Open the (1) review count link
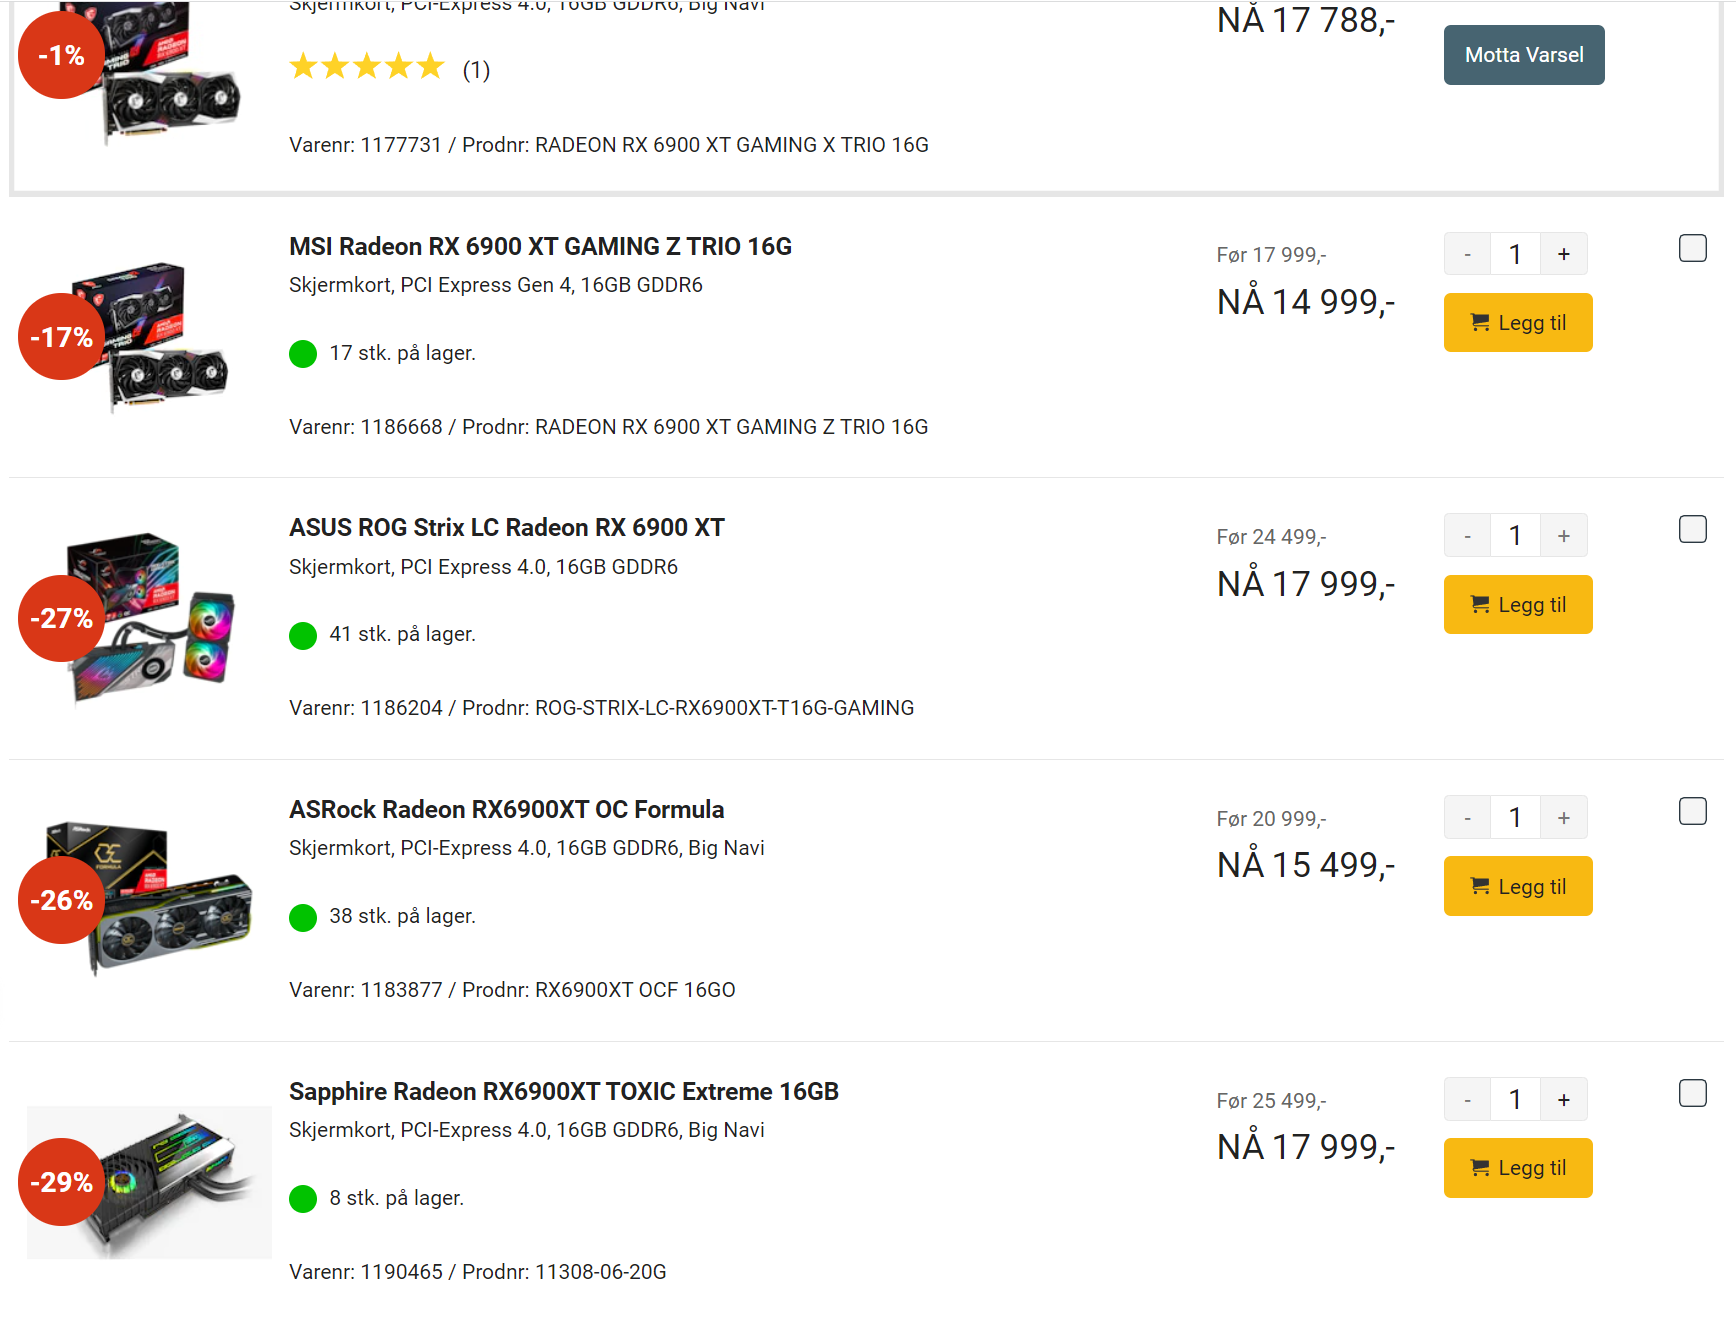Viewport: 1736px width, 1322px height. pos(476,70)
